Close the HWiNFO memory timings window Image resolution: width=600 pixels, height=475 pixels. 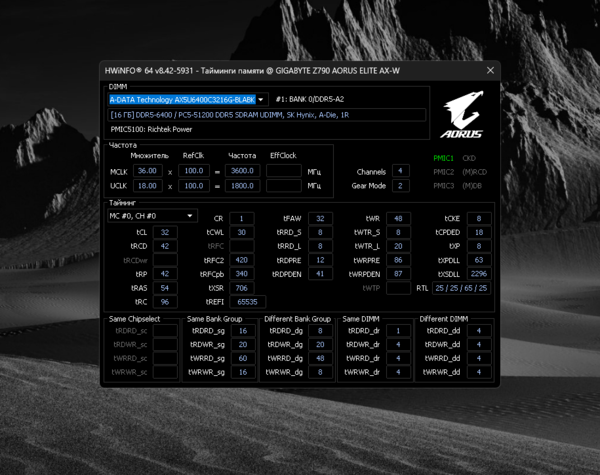click(490, 70)
